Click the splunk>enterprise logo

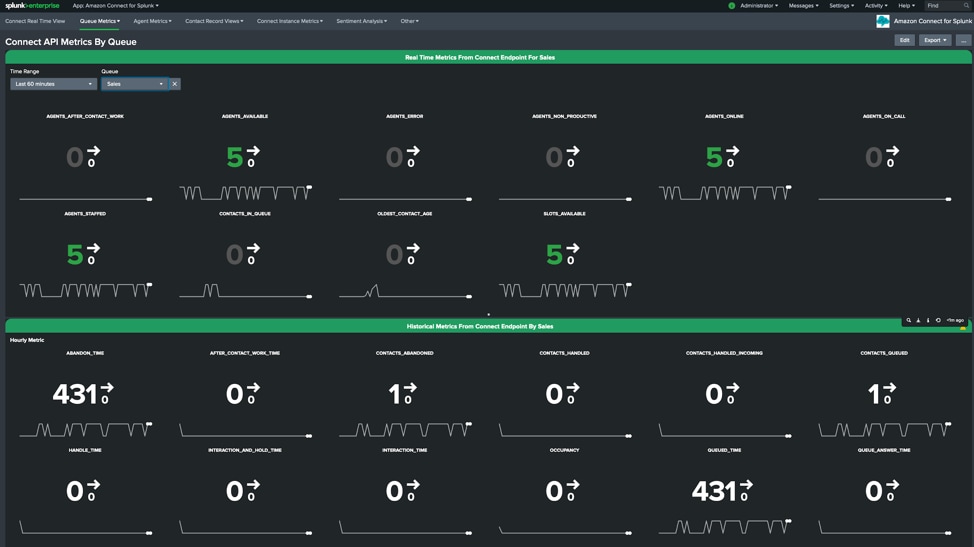coord(32,6)
